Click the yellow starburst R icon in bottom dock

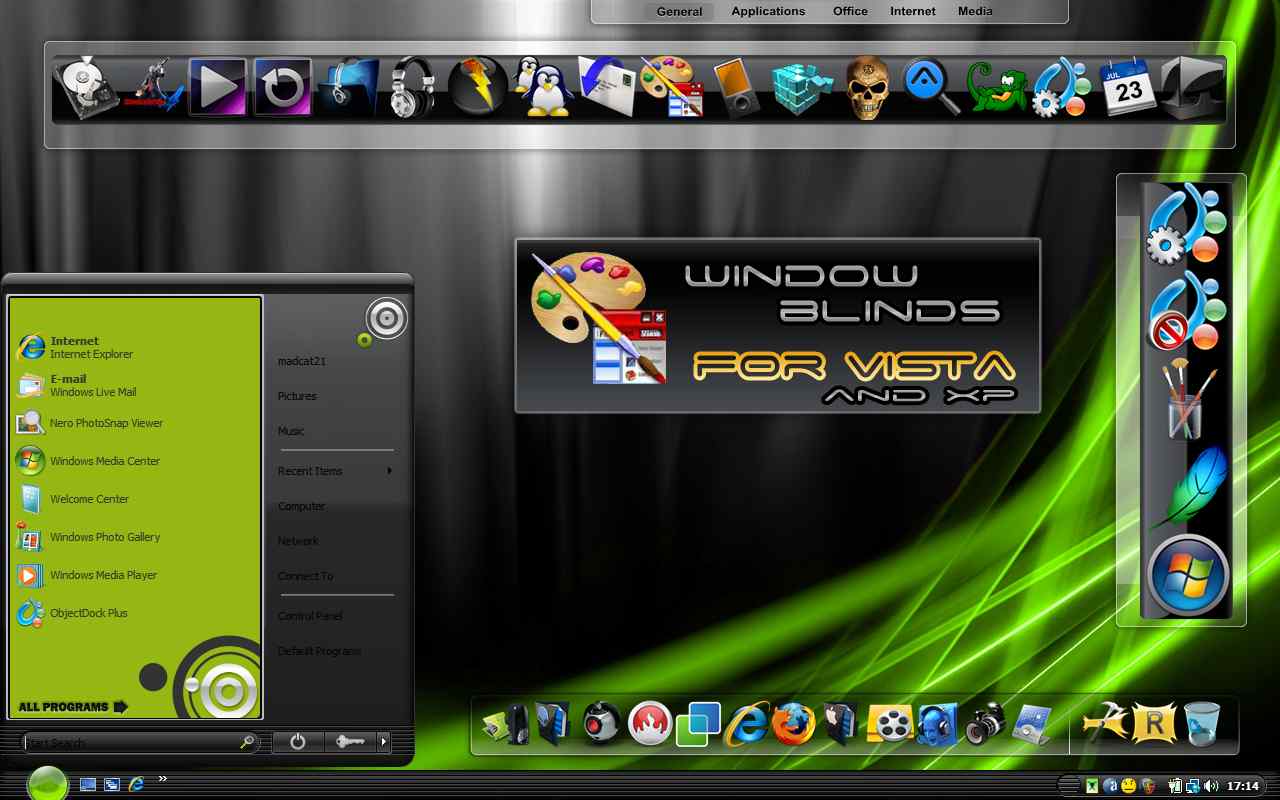(1153, 723)
